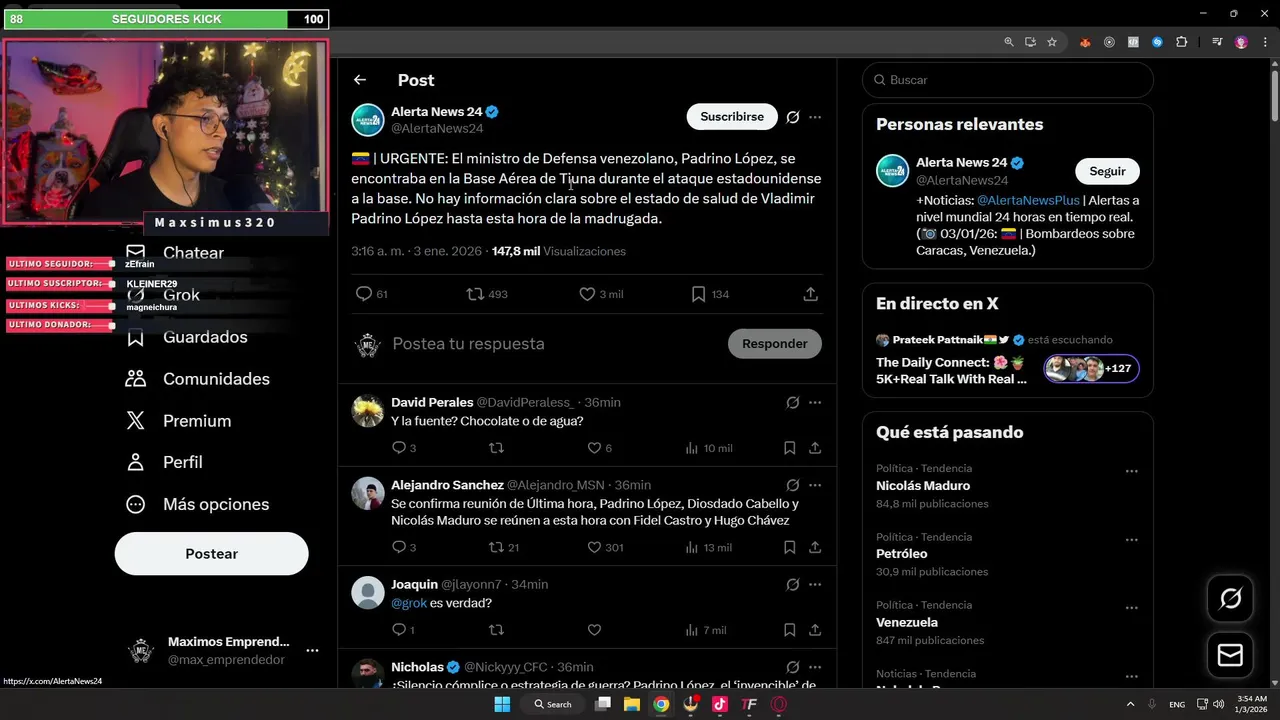
Task: Open MetaMask fox extension icon
Action: click(x=1085, y=42)
